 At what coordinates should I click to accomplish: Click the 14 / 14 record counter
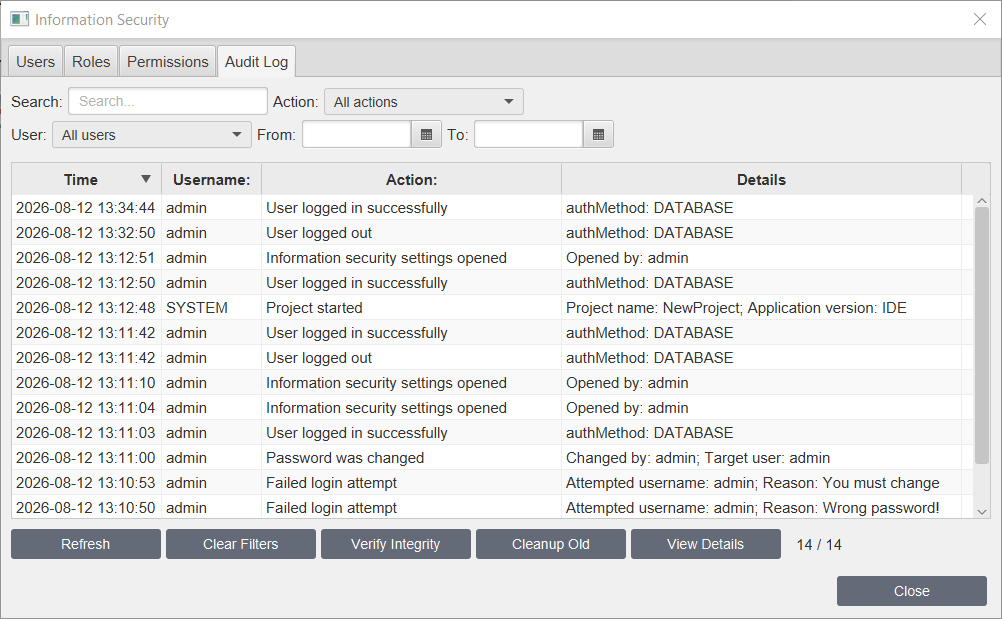(819, 545)
